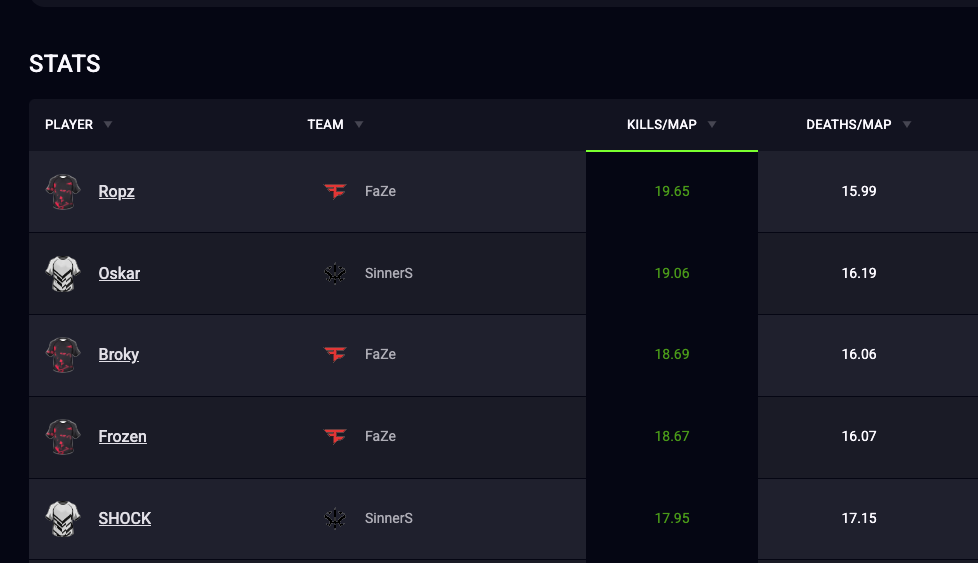Click FaZe logo in Frozen row
This screenshot has width=978, height=563.
pyautogui.click(x=335, y=436)
